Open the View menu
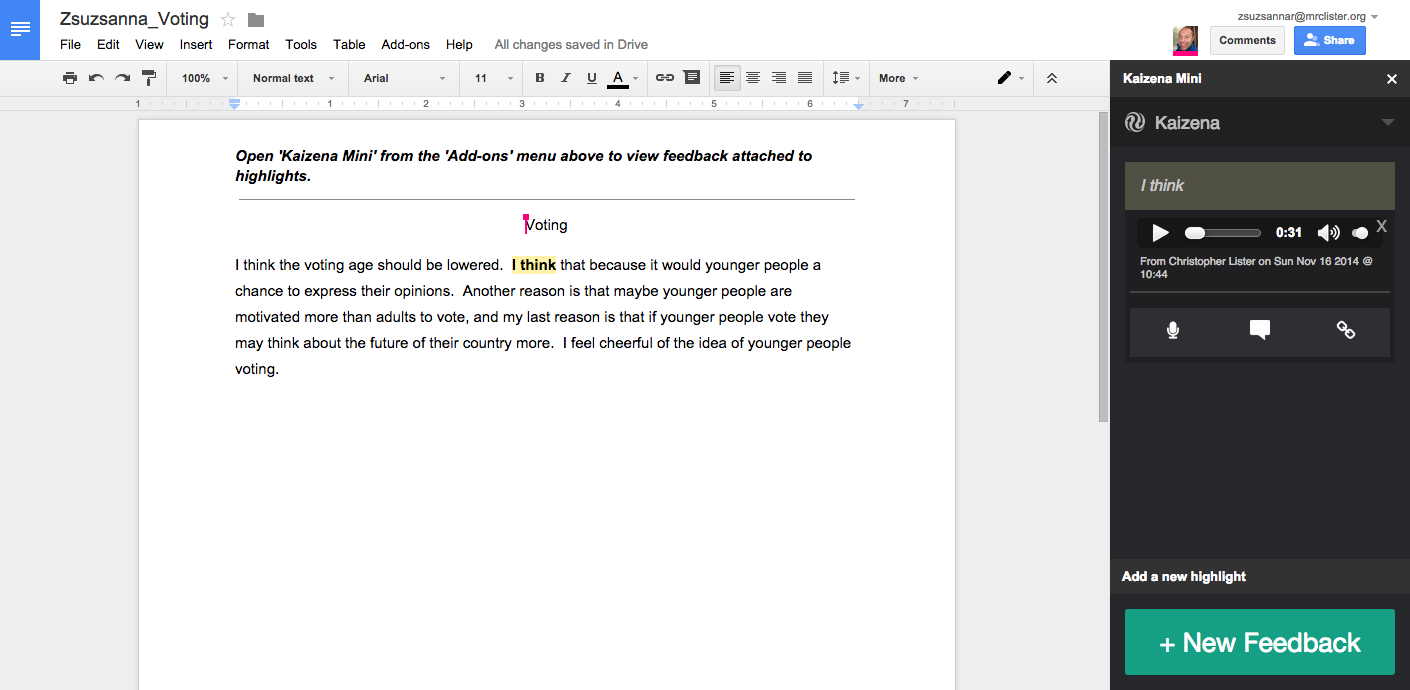This screenshot has width=1410, height=690. point(149,44)
